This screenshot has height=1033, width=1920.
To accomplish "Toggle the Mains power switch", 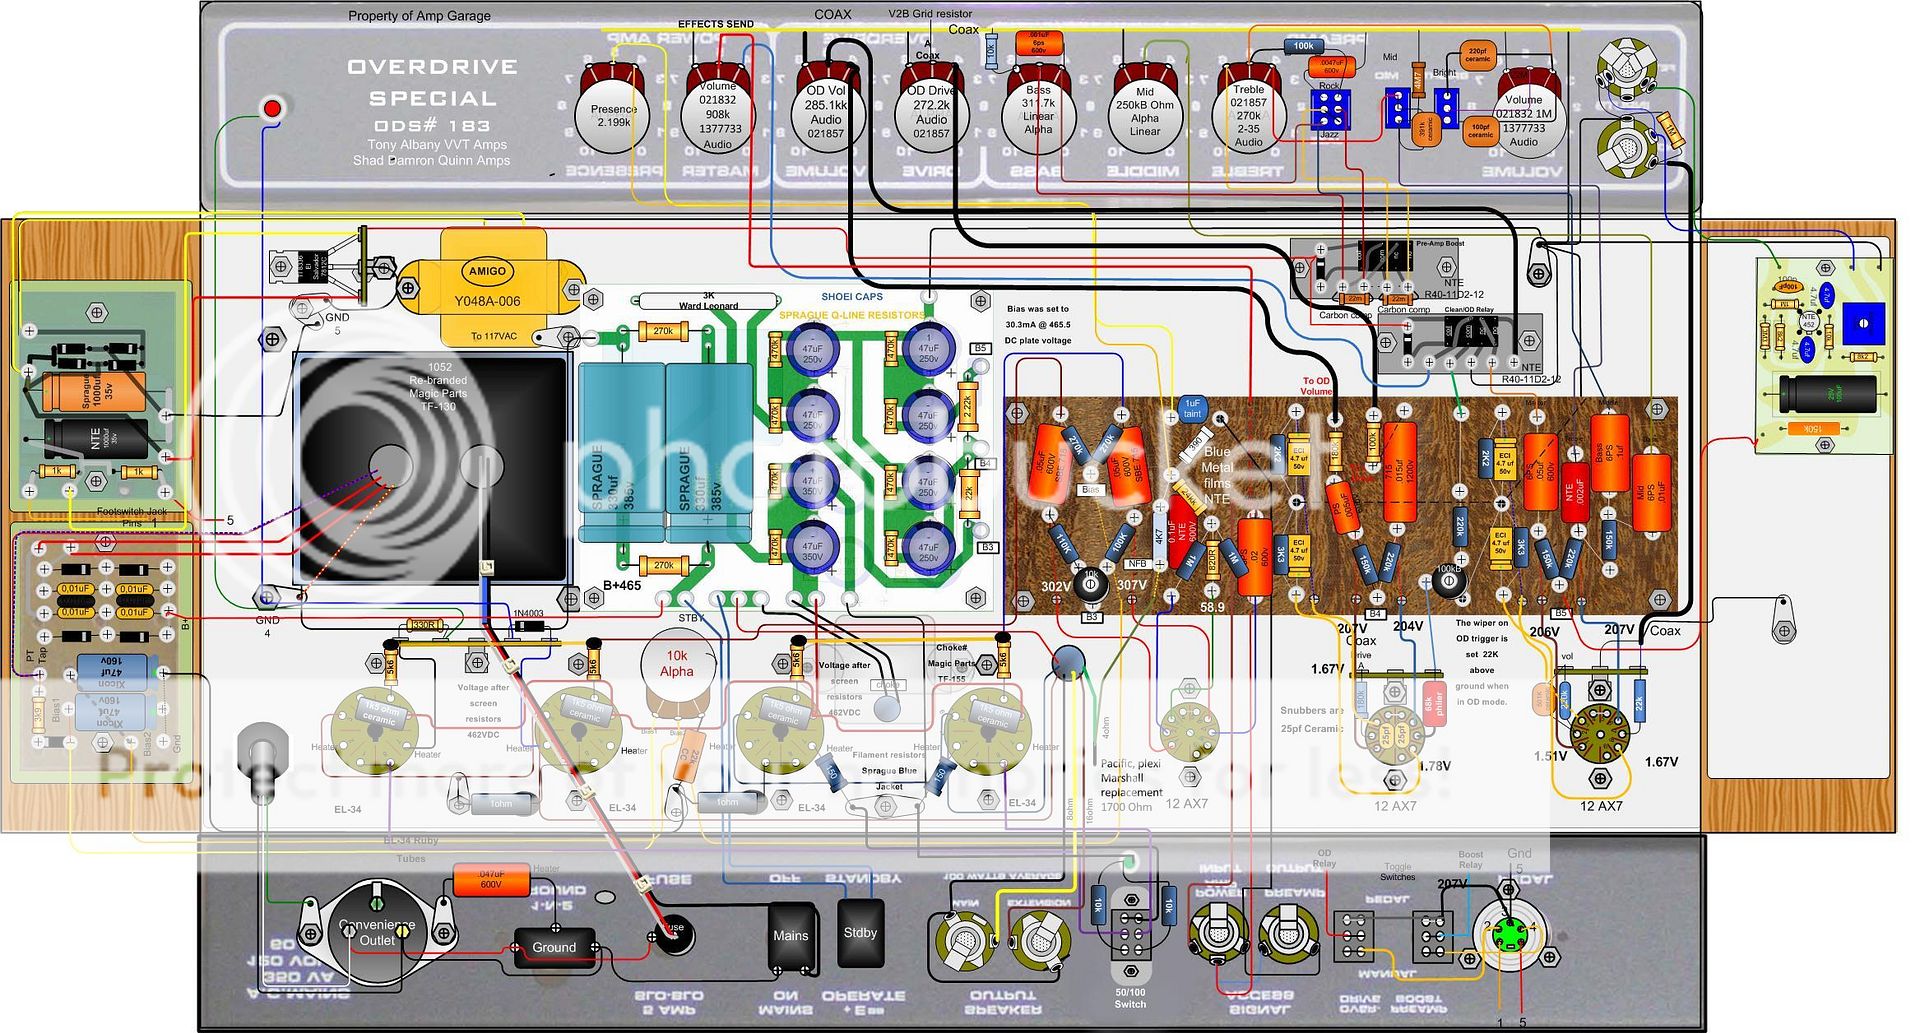I will 790,937.
